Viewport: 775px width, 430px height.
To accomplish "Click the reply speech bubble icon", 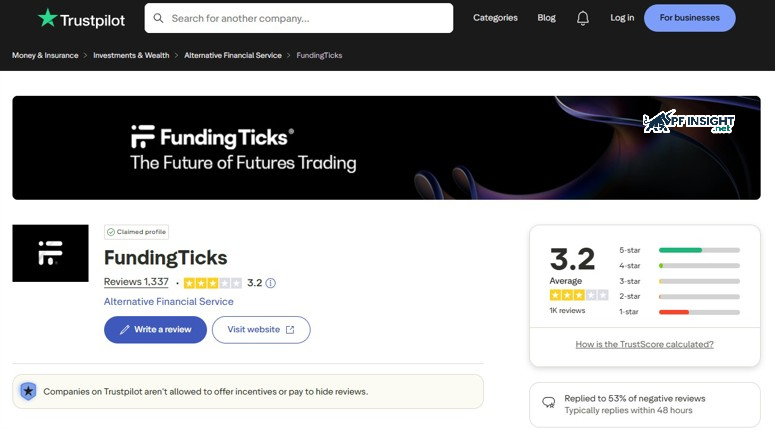I will (x=548, y=403).
